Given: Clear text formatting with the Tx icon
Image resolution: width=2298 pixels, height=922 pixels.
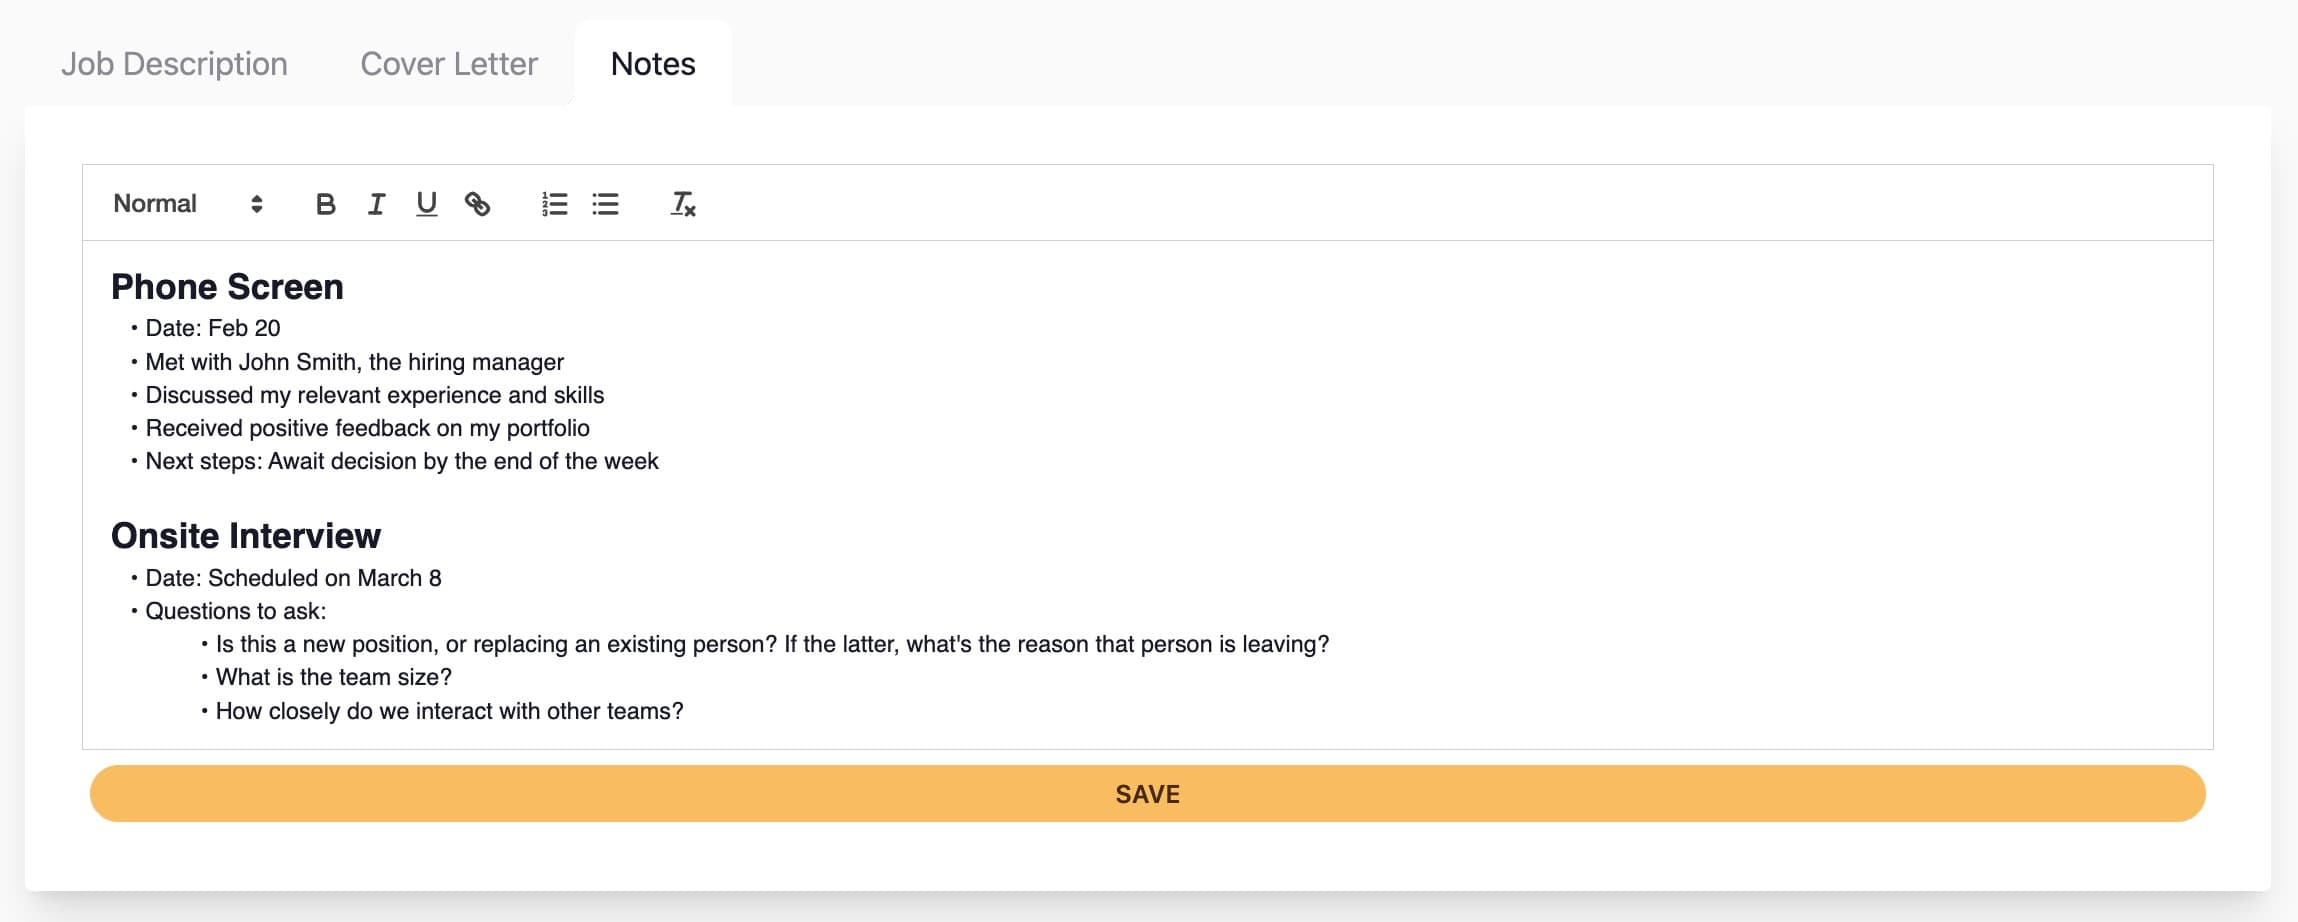Looking at the screenshot, I should pos(683,204).
